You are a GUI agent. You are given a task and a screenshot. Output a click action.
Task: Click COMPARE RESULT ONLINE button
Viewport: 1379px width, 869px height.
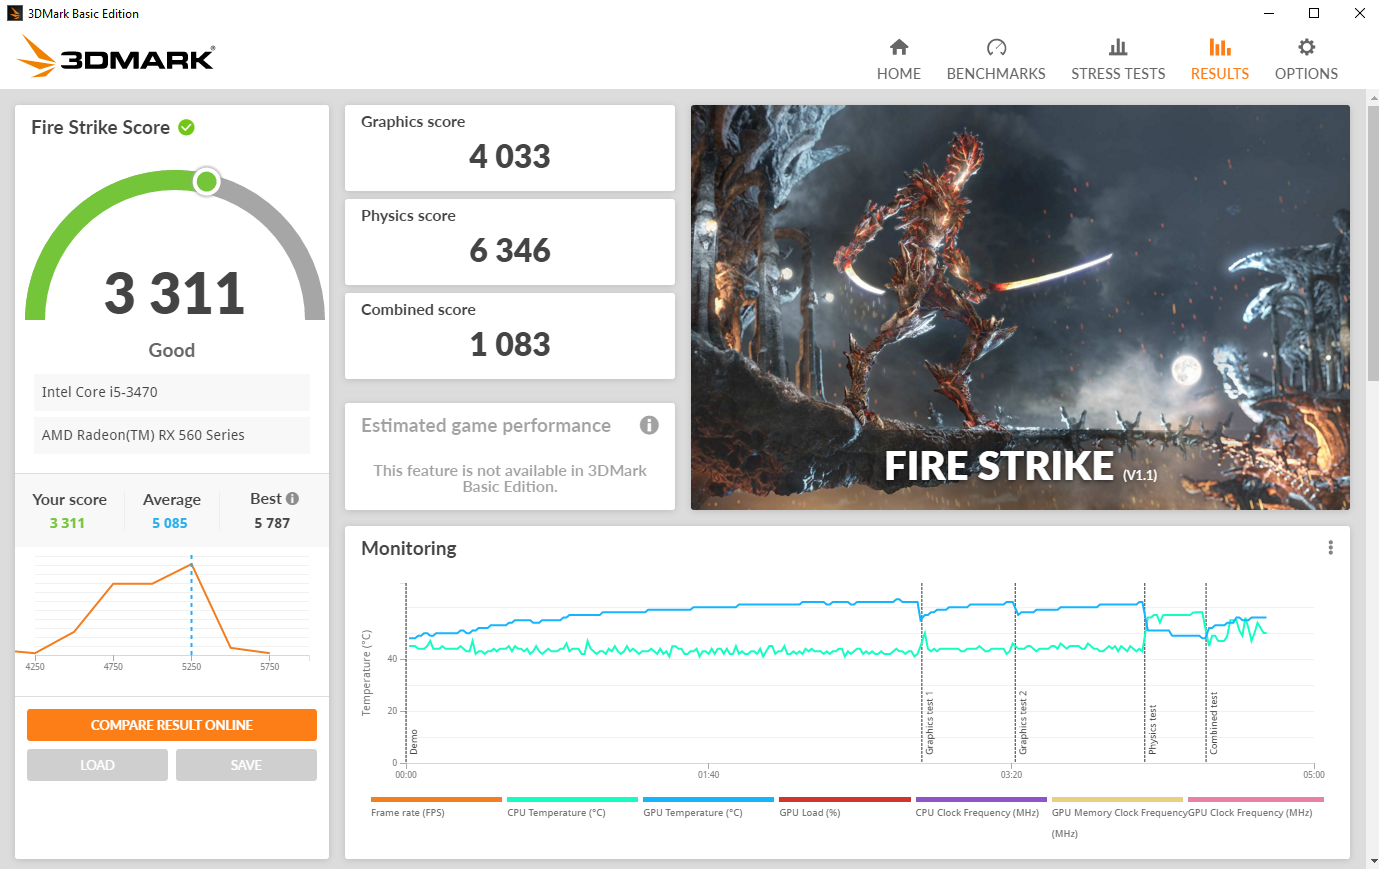172,725
